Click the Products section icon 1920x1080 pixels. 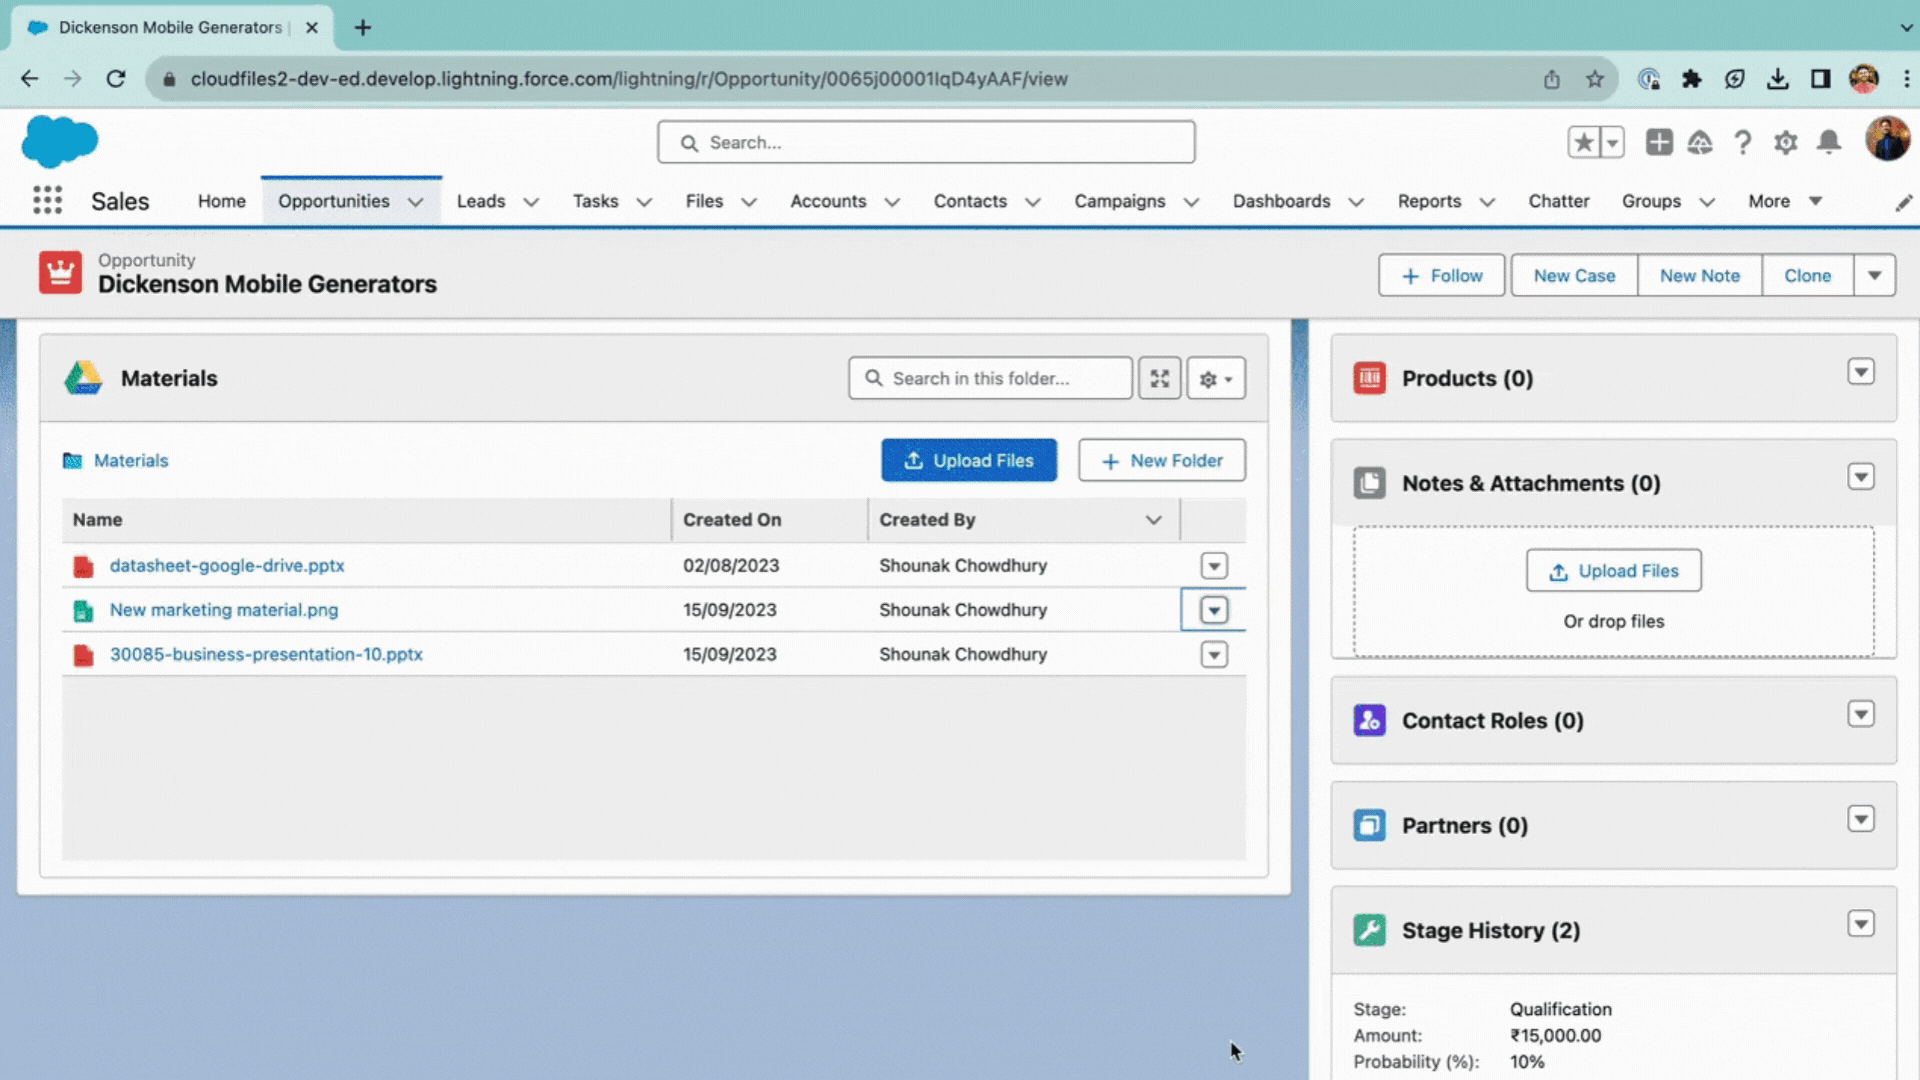coord(1370,378)
